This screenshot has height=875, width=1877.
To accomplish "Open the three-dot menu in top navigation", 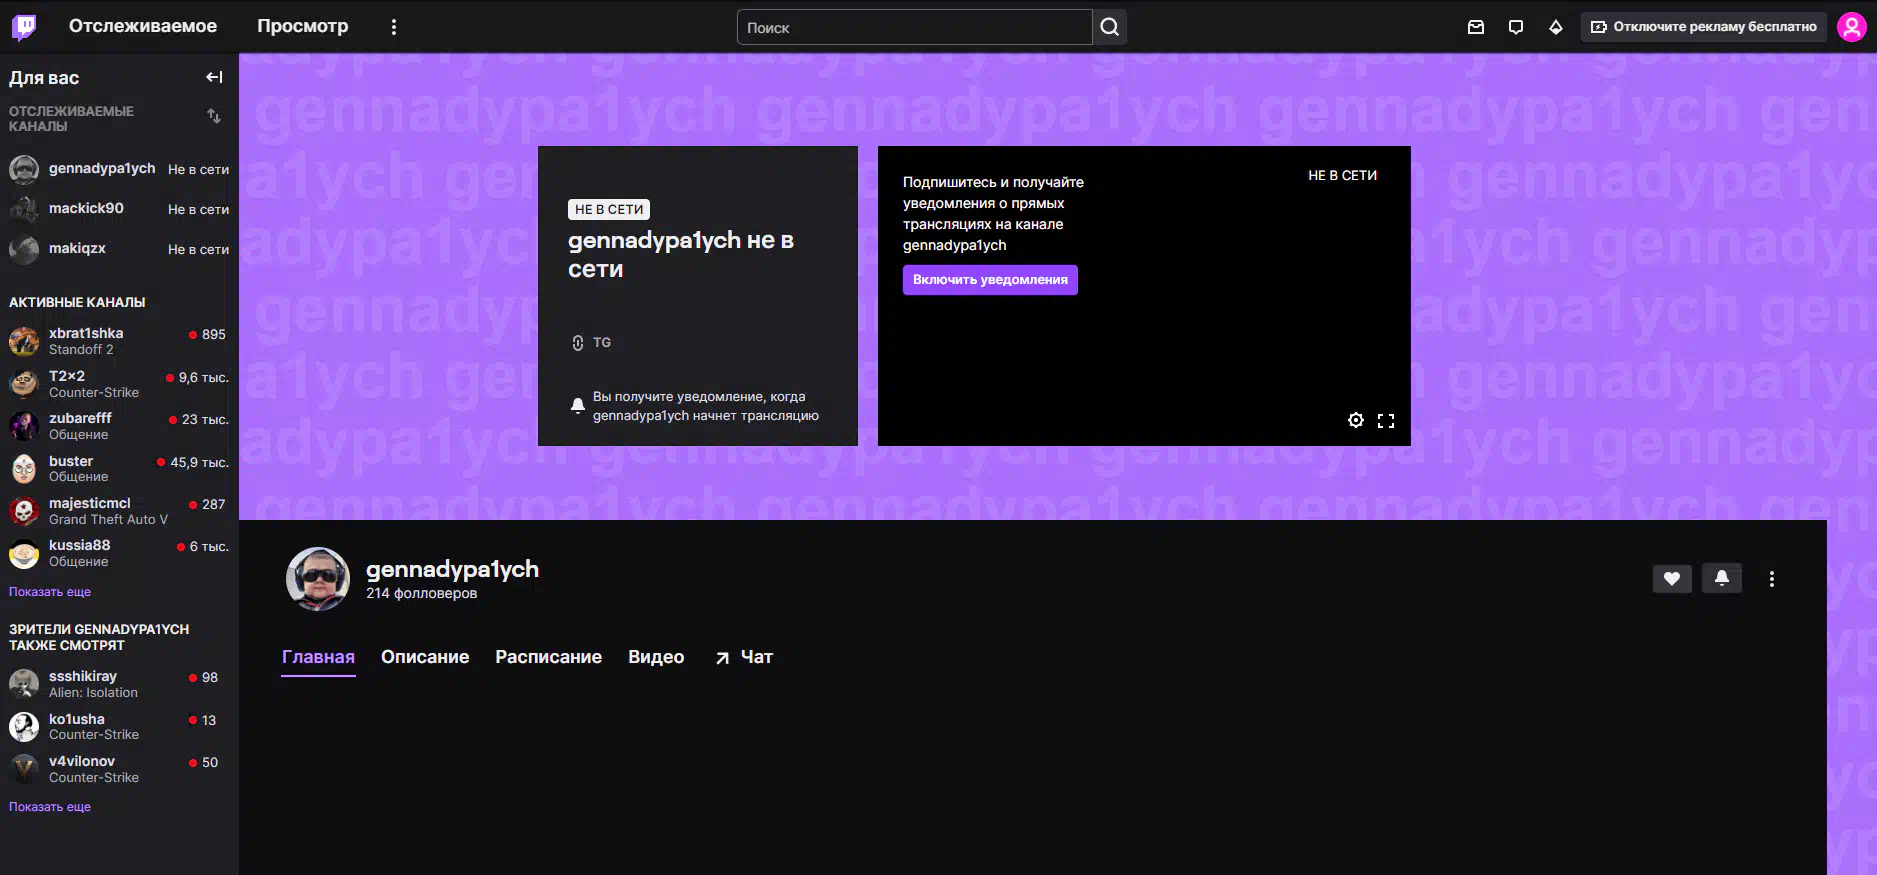I will [x=394, y=27].
